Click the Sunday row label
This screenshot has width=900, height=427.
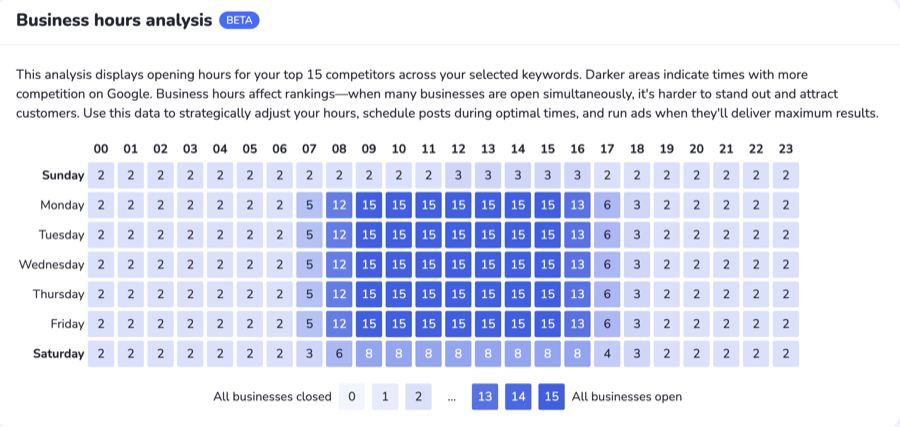[63, 175]
